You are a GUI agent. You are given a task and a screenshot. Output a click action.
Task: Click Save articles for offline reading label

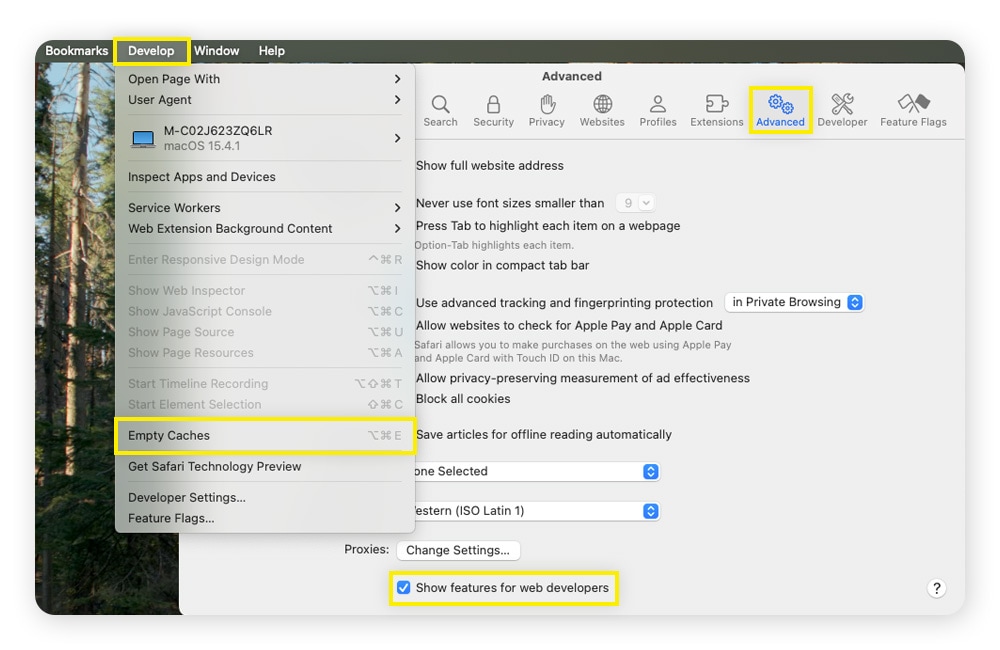[x=544, y=434]
